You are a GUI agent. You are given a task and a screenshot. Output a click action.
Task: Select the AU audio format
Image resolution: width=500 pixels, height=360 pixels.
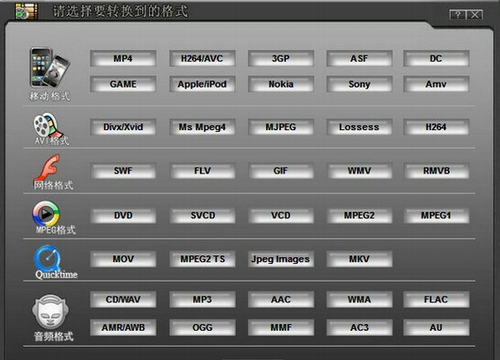[x=436, y=327]
